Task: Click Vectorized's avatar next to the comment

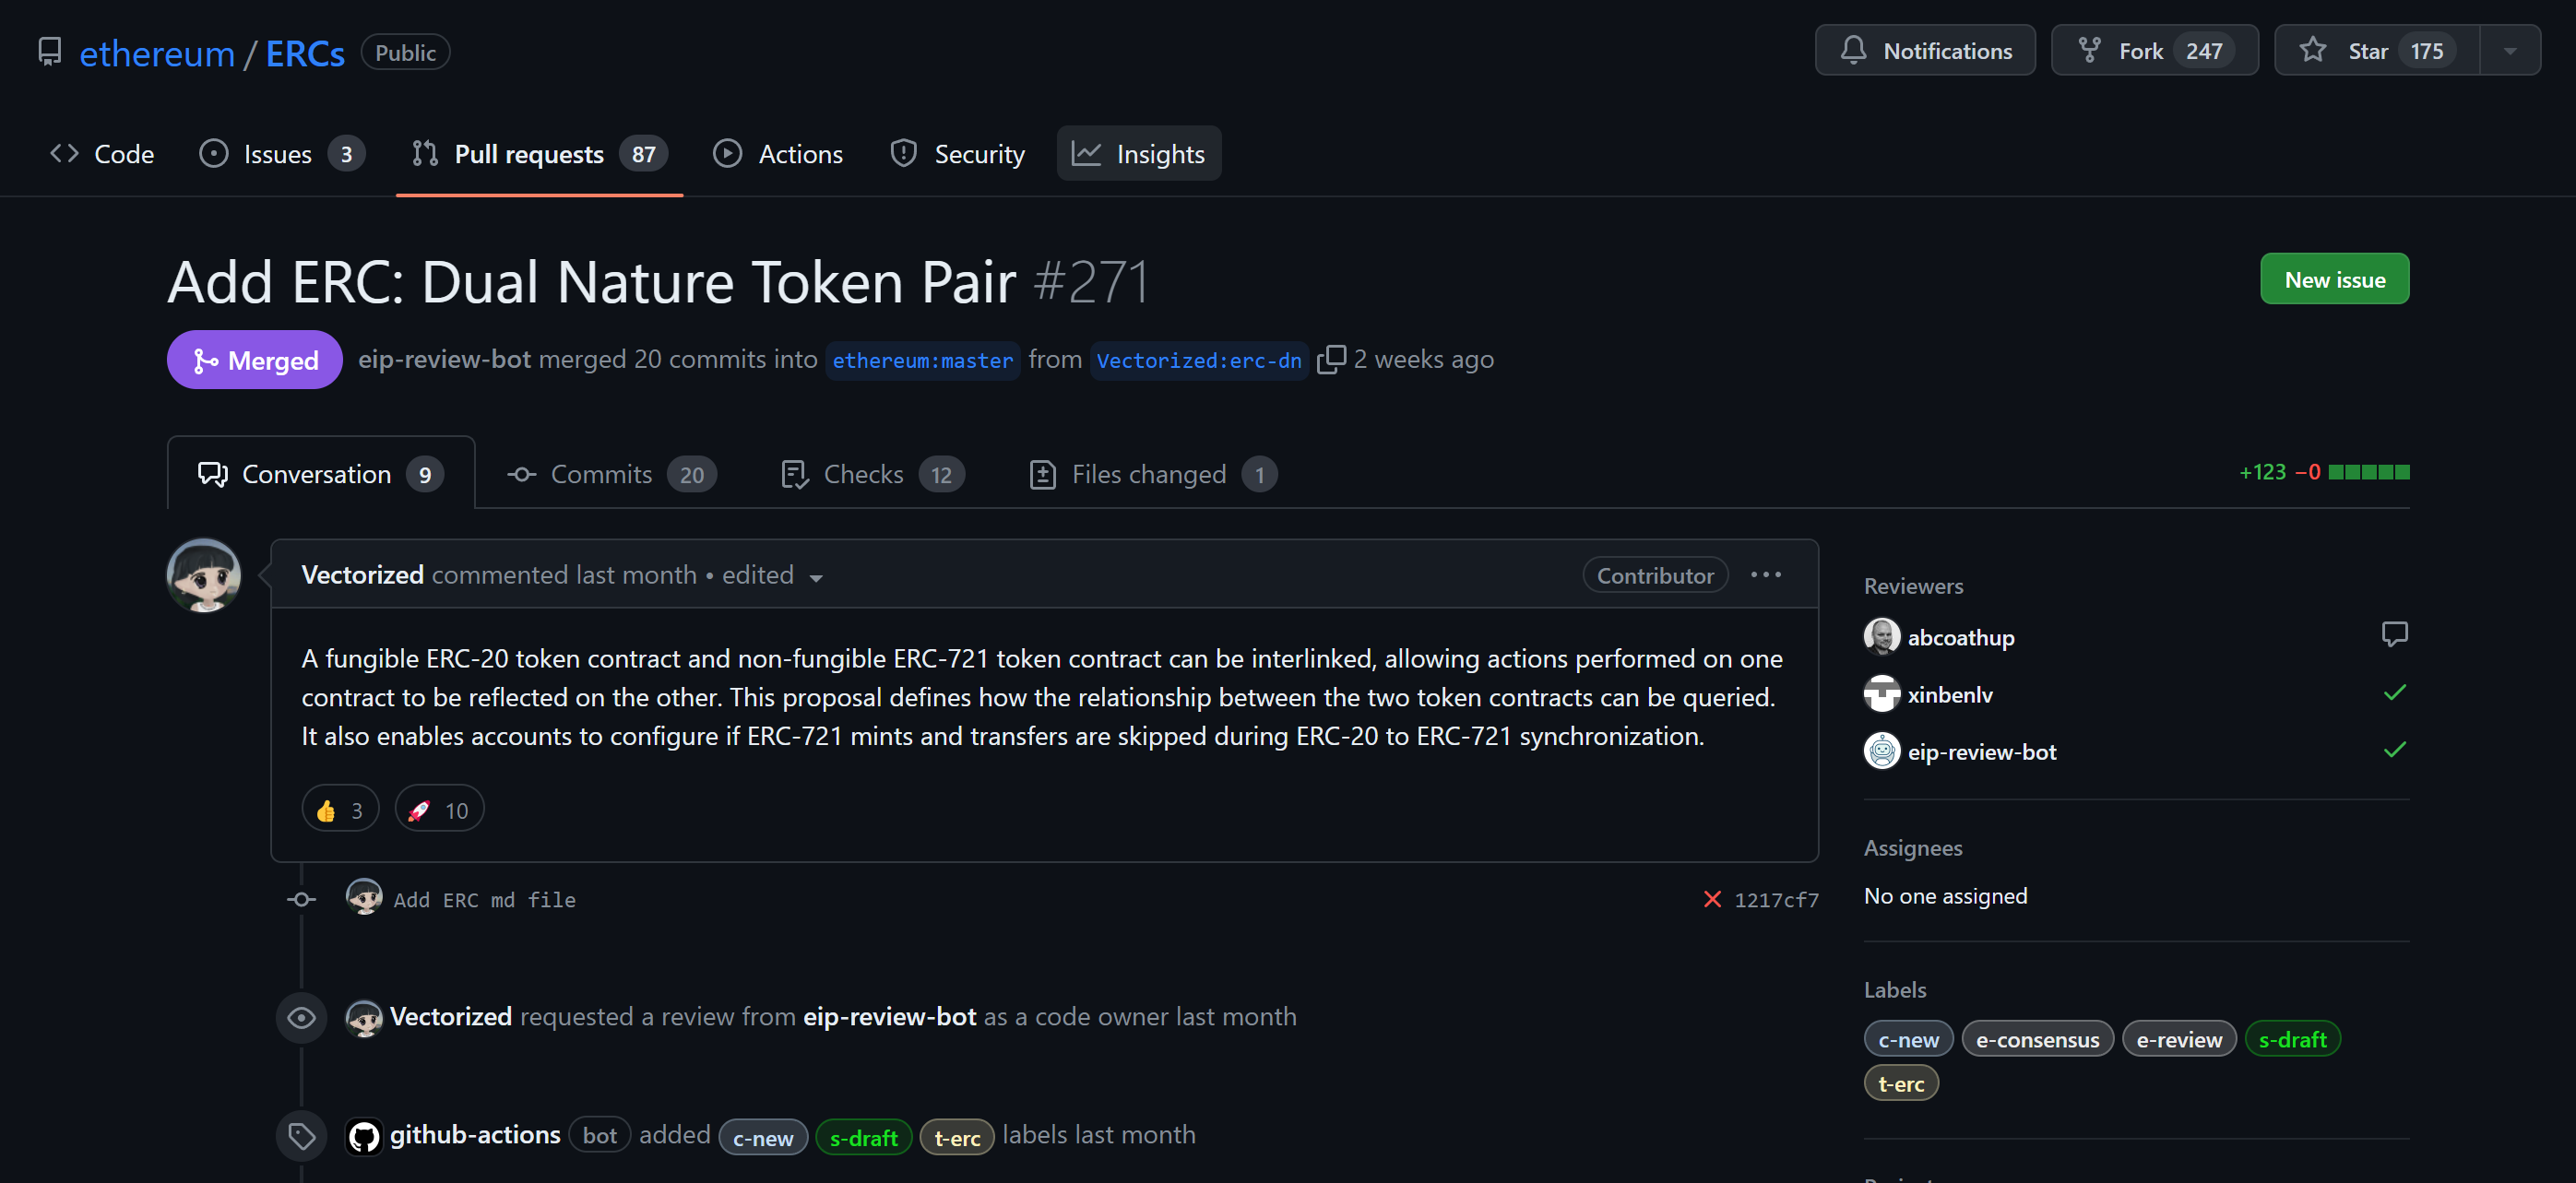Action: [x=204, y=576]
